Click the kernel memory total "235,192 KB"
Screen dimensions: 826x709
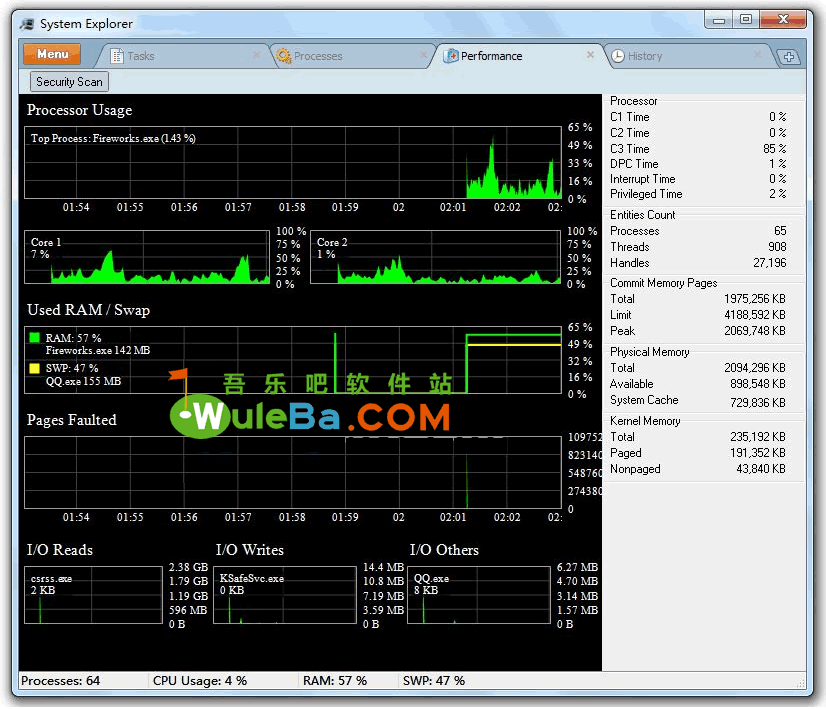(758, 437)
